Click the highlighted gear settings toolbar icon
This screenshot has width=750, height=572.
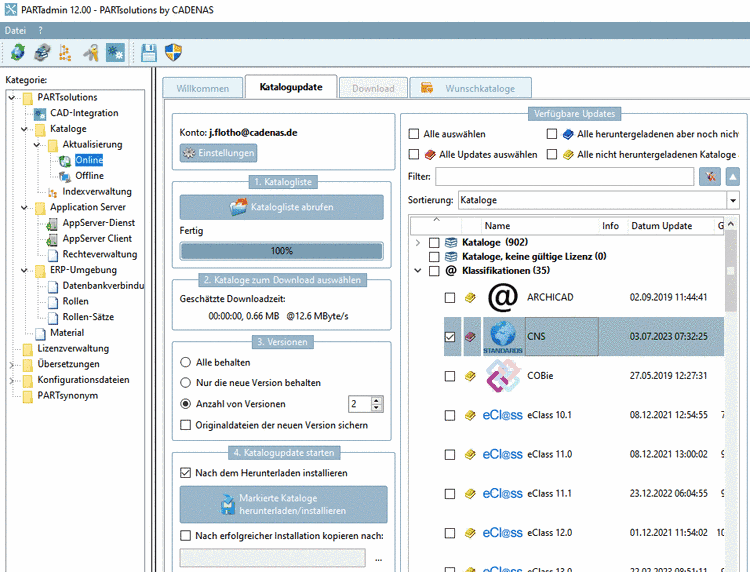pos(115,52)
